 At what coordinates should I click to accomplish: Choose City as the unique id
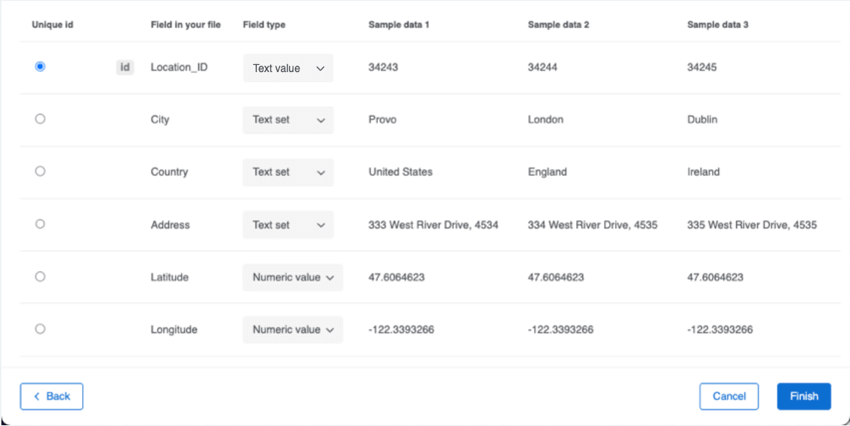click(40, 119)
